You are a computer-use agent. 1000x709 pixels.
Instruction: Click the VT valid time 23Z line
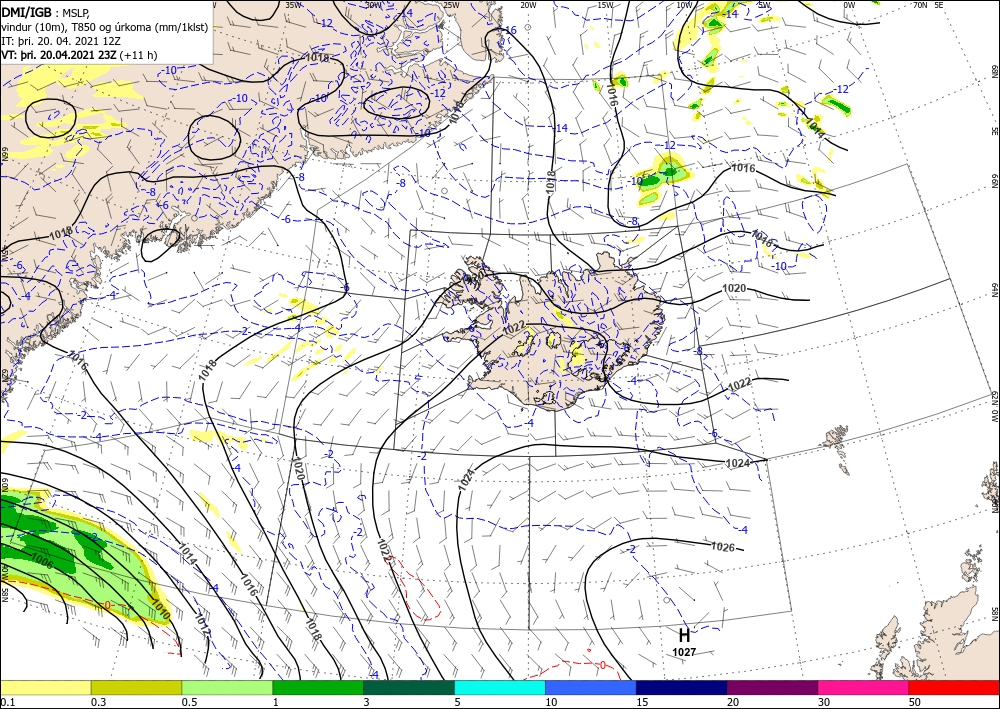79,55
